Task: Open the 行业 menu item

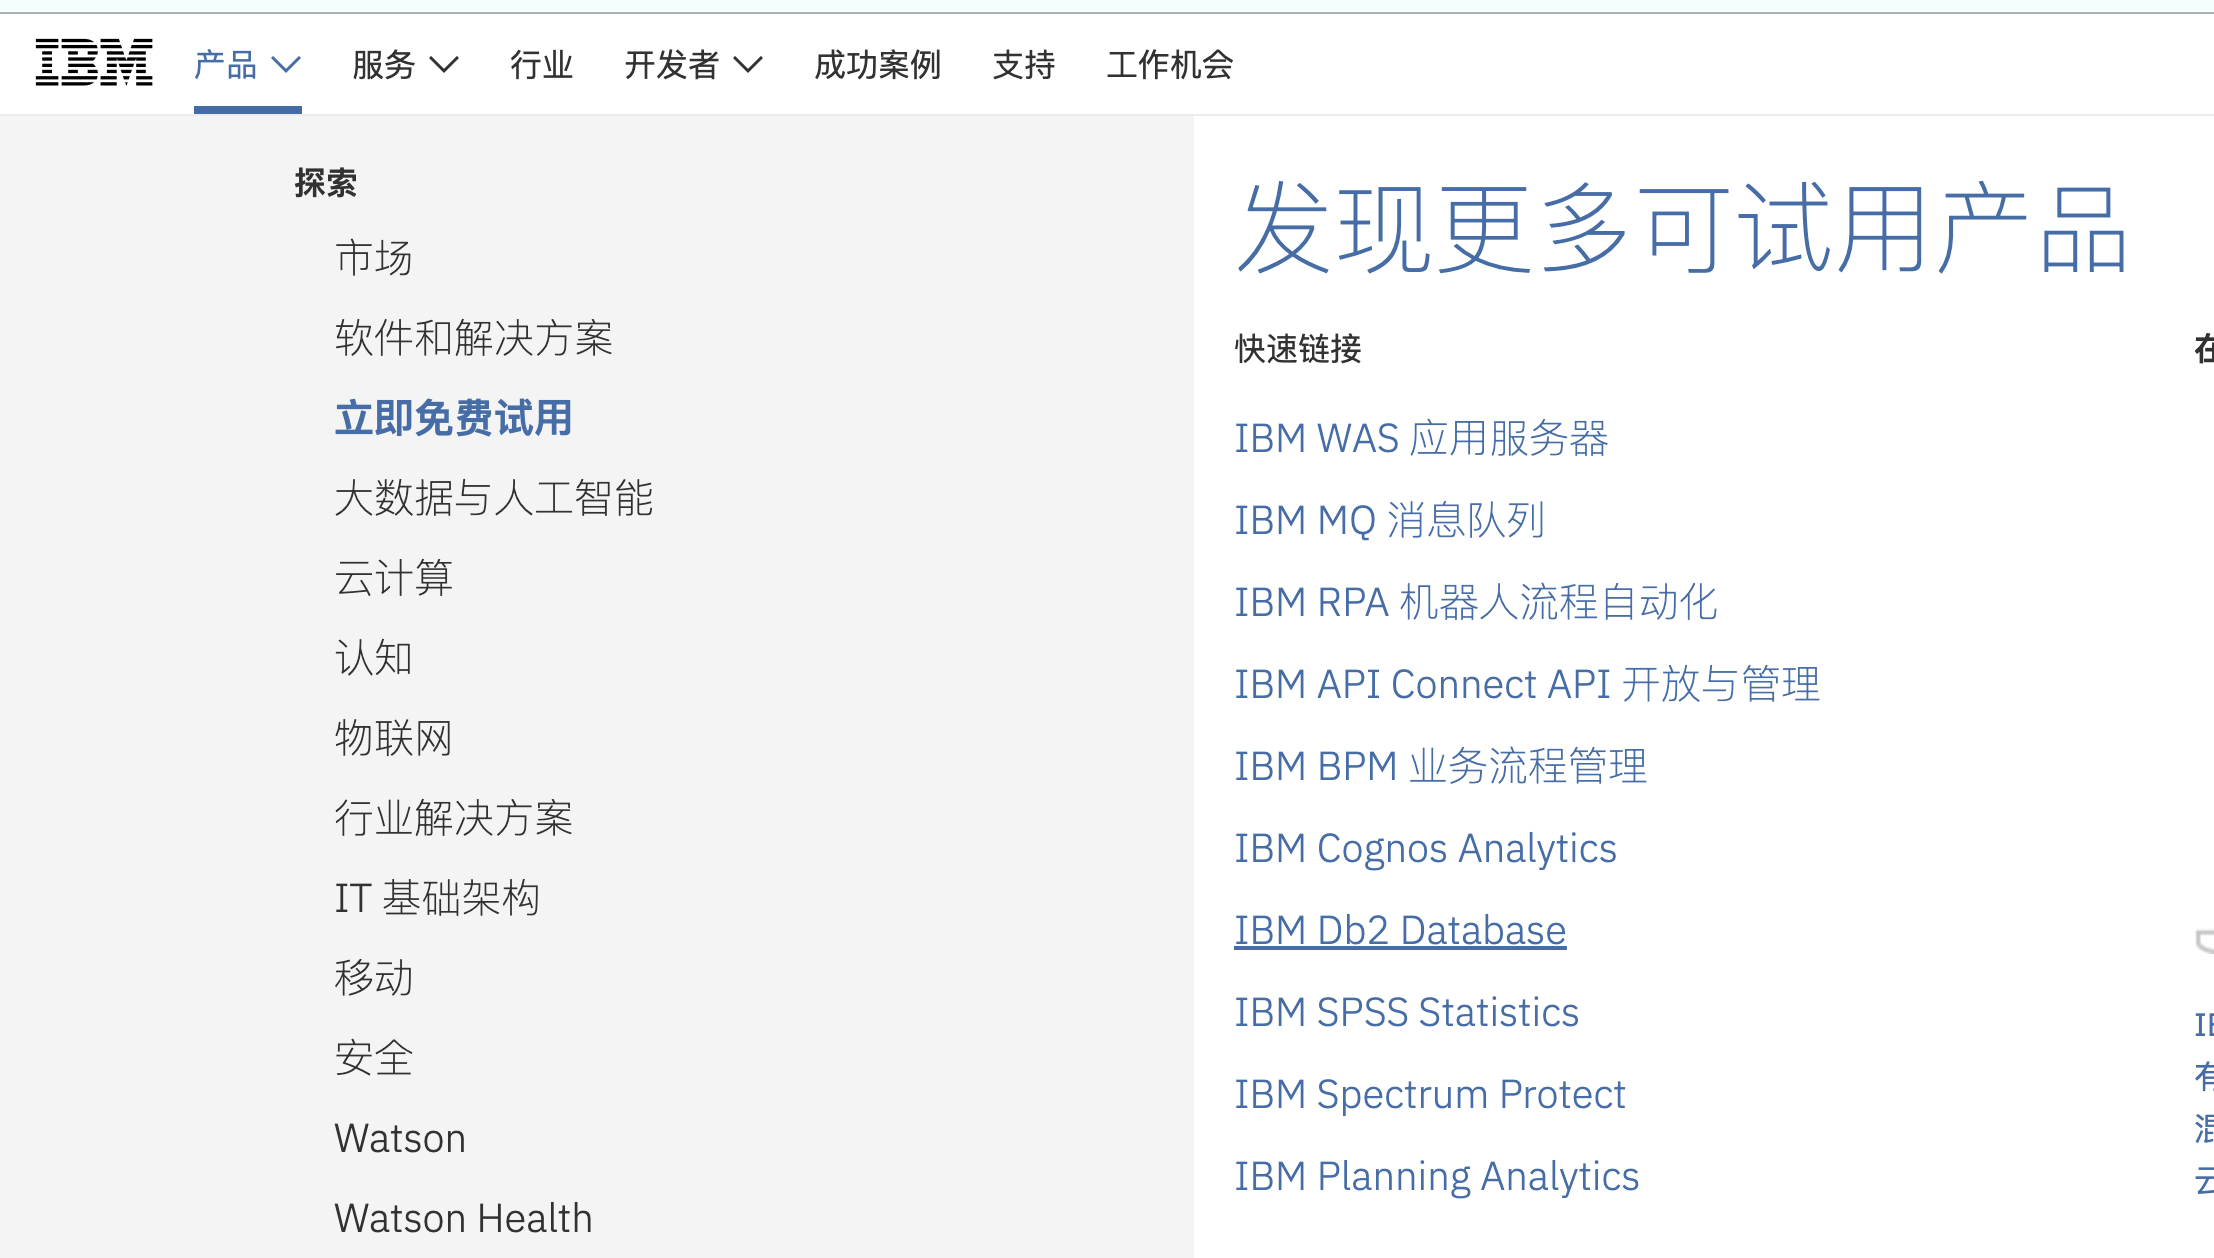Action: pos(541,65)
